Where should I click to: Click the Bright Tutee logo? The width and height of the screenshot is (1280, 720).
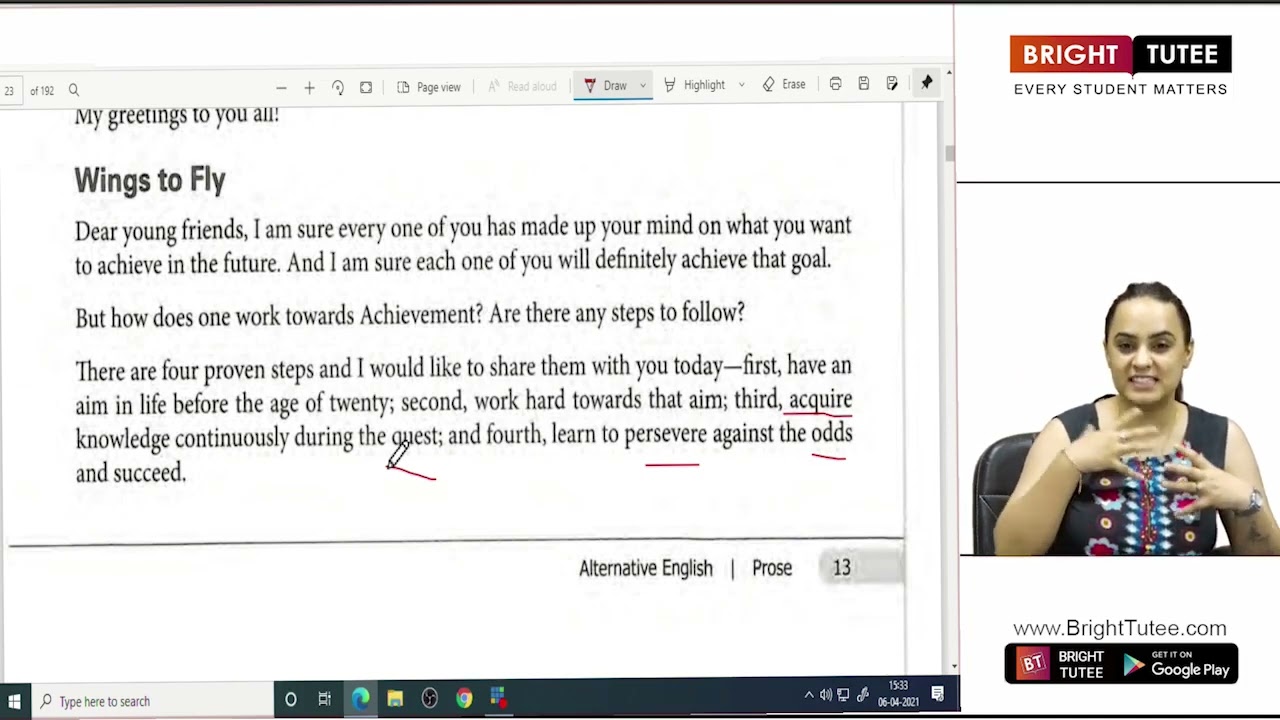click(x=1120, y=66)
